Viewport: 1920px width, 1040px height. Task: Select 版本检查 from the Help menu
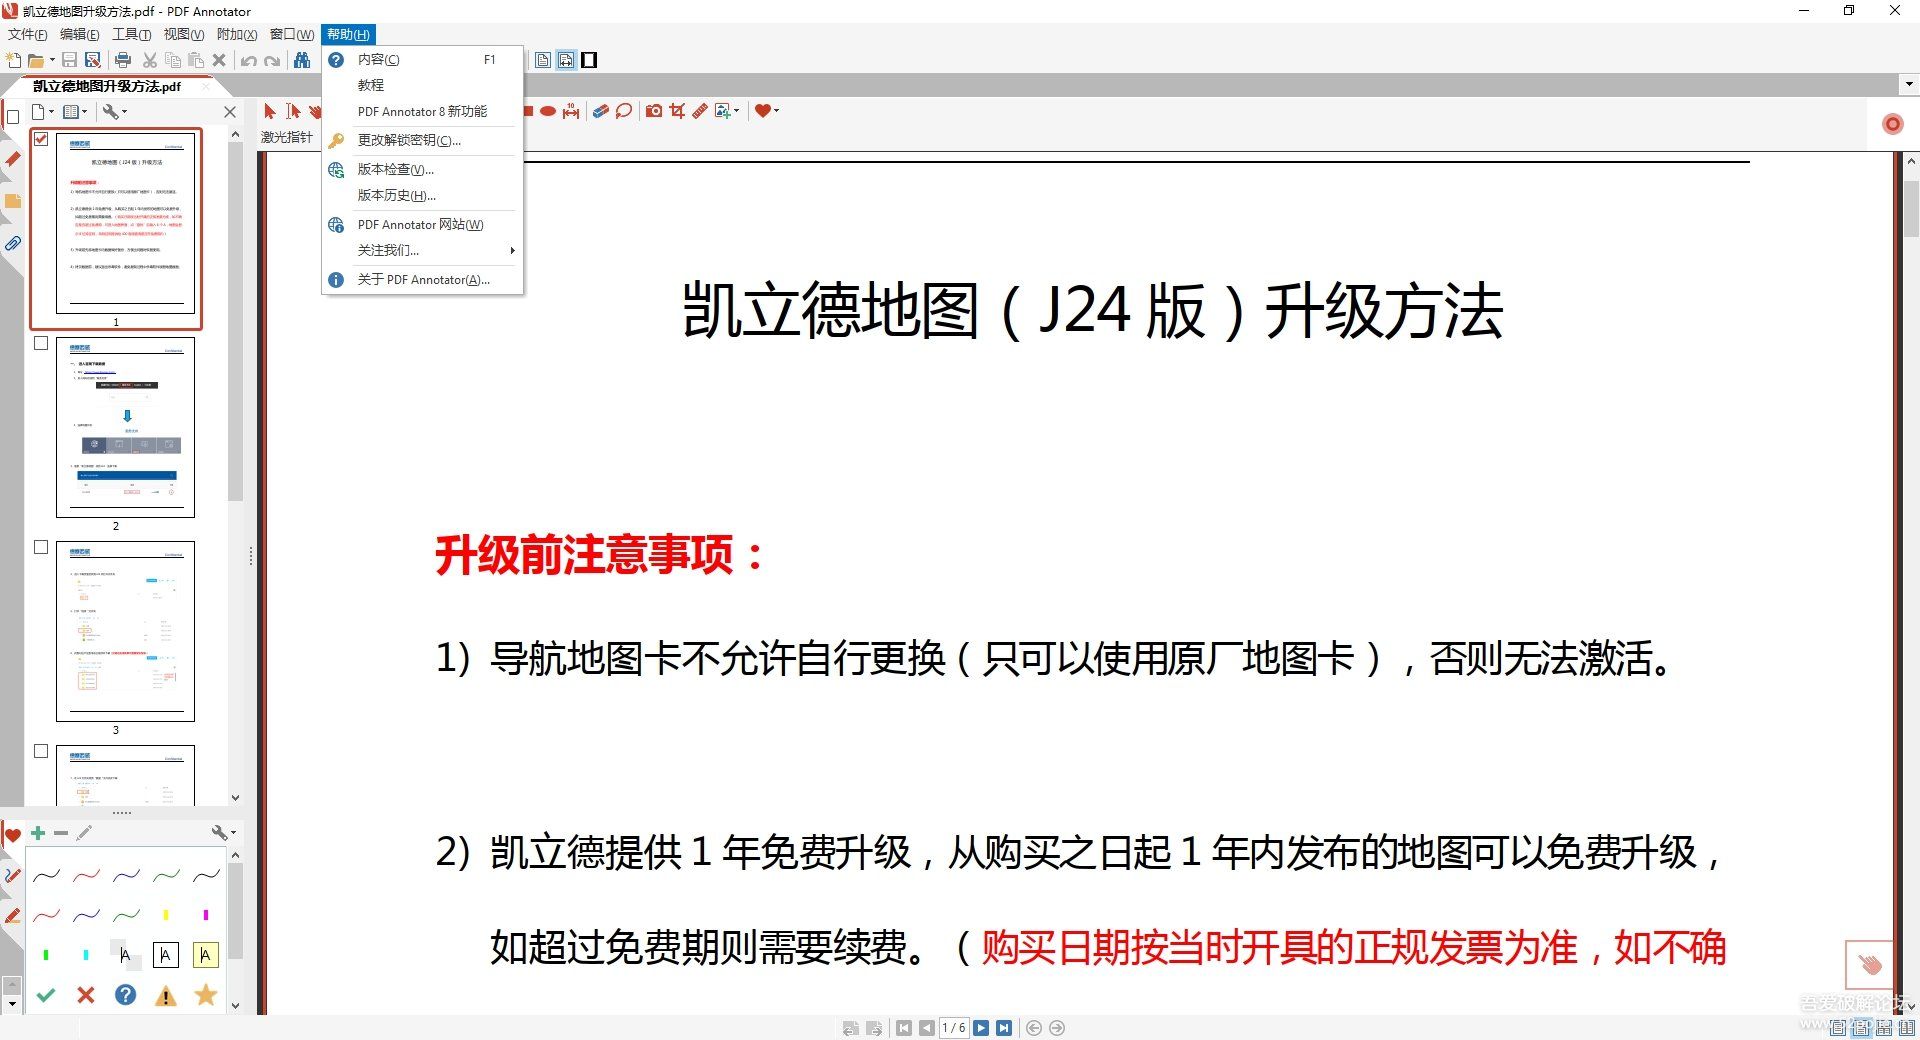tap(395, 169)
